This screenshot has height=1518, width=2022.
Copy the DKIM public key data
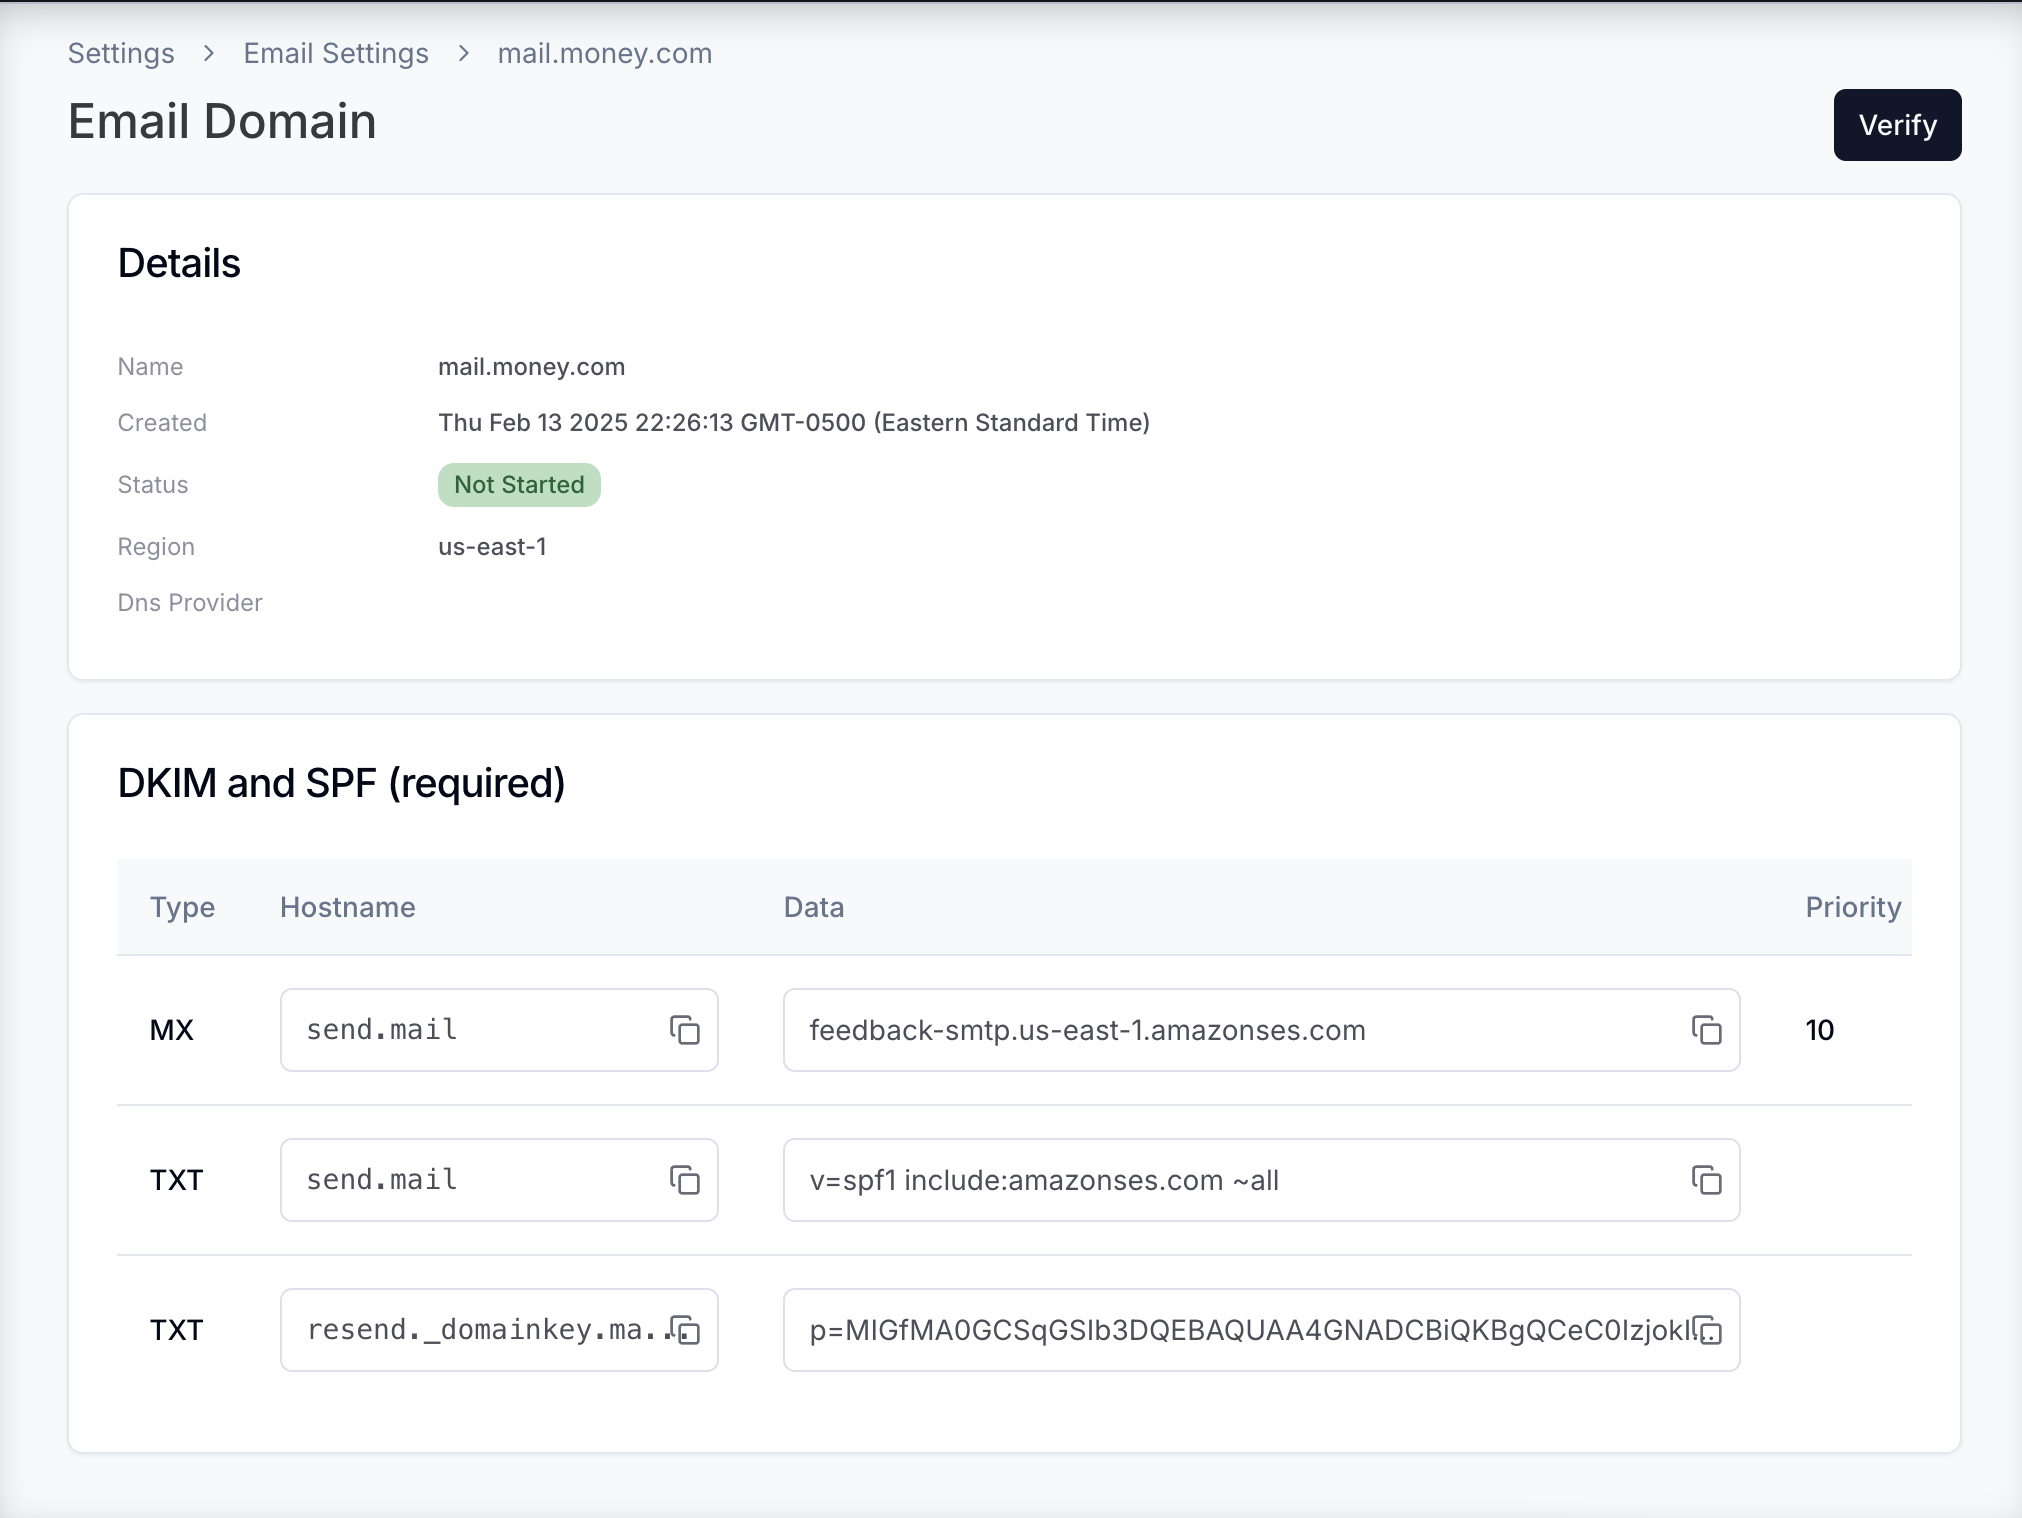click(x=1709, y=1330)
